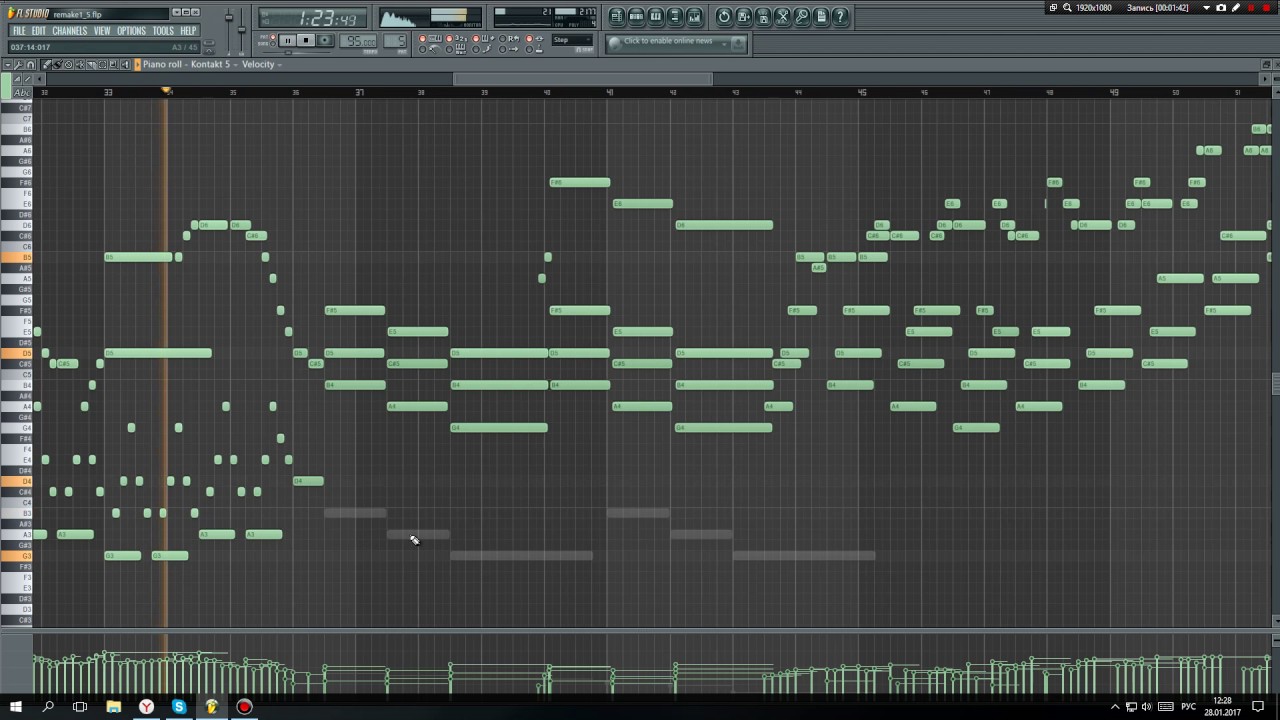The image size is (1280, 720).
Task: Select the Delete tool
Action: click(69, 64)
